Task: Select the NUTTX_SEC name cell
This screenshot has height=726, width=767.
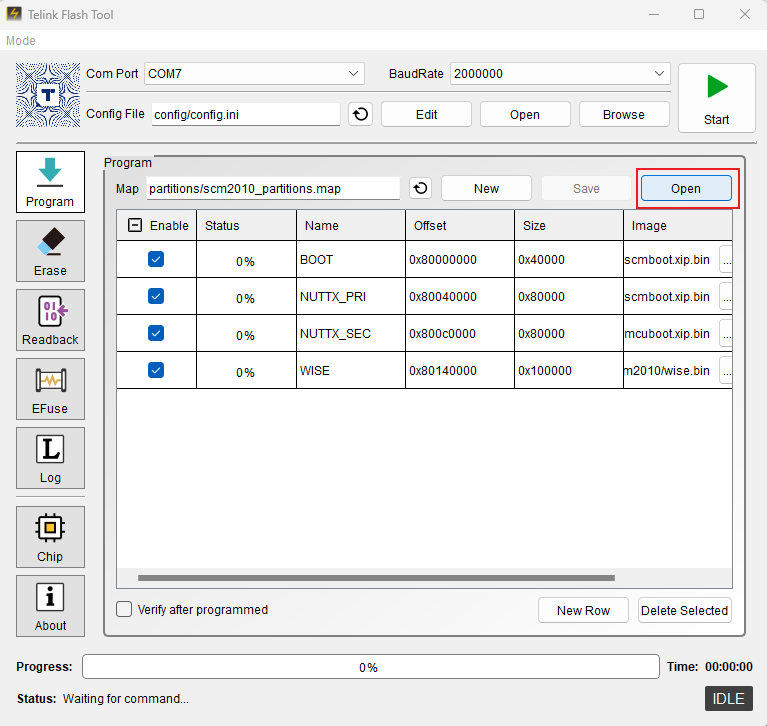Action: [x=351, y=333]
